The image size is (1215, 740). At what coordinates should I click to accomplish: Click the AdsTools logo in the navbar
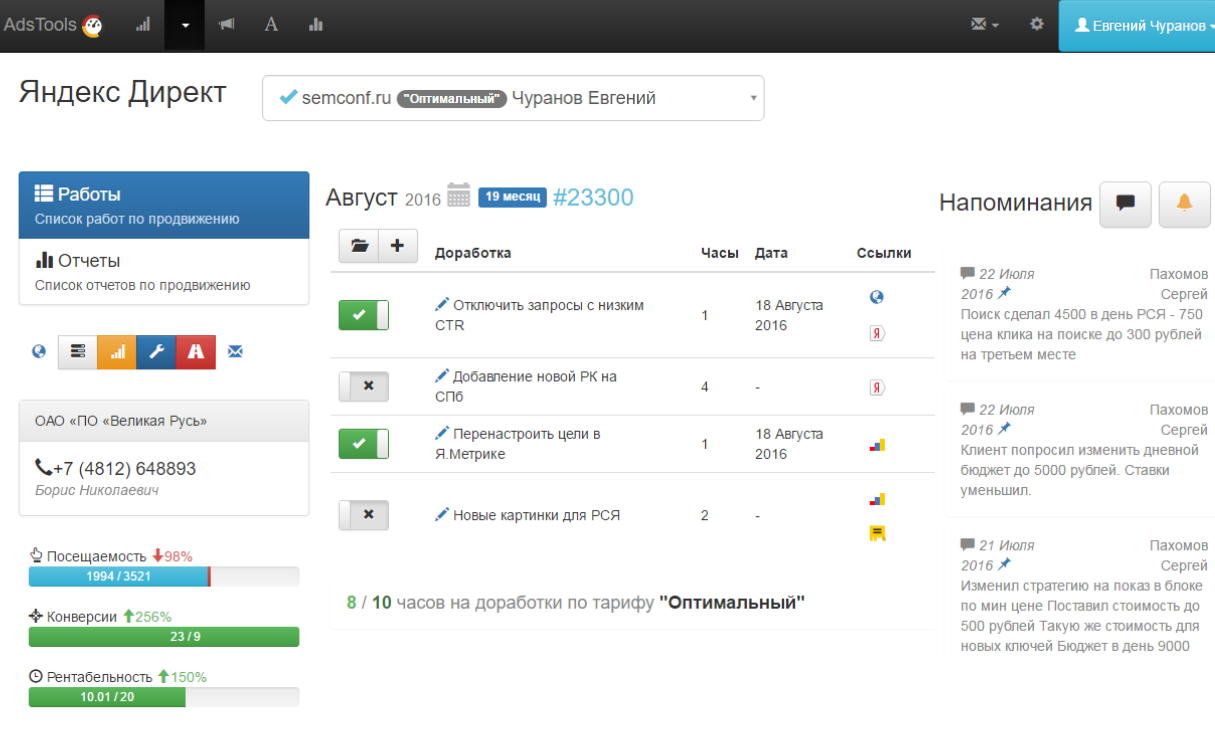52,25
